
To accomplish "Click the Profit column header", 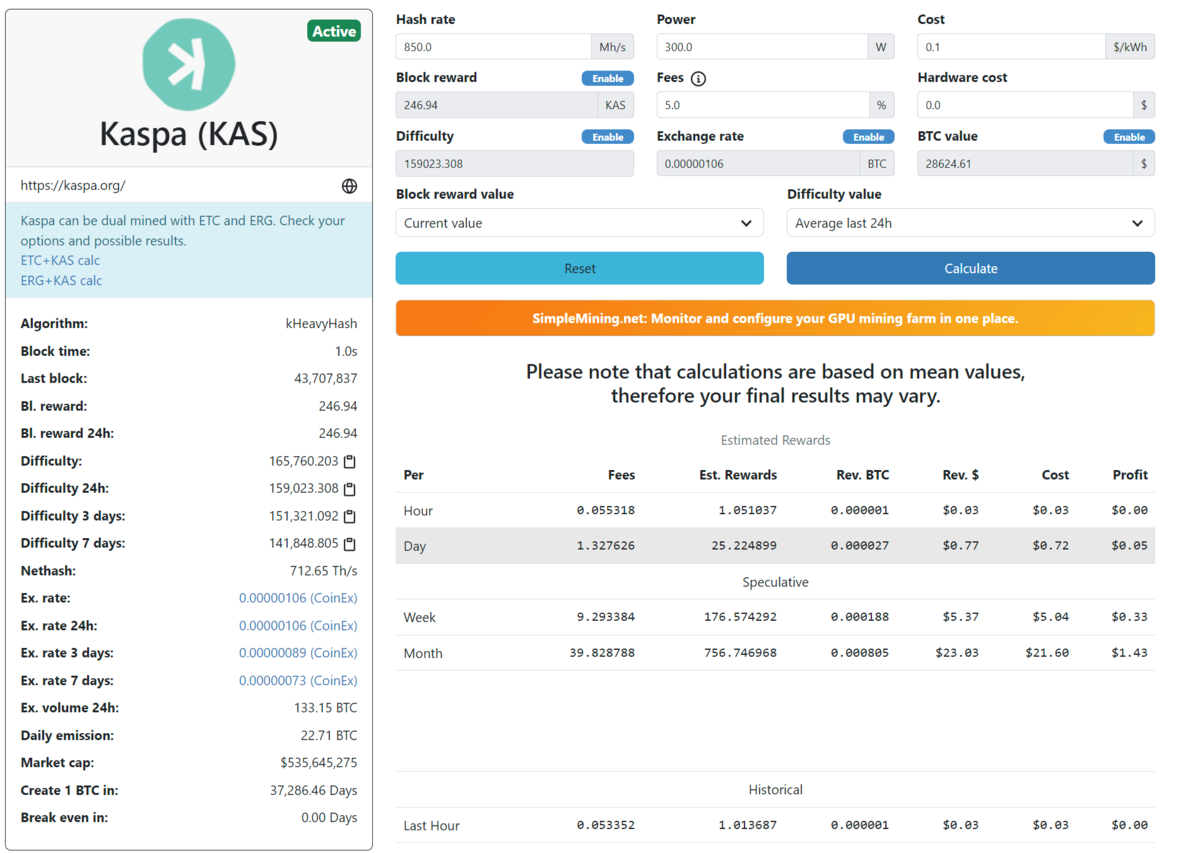I will click(1130, 475).
